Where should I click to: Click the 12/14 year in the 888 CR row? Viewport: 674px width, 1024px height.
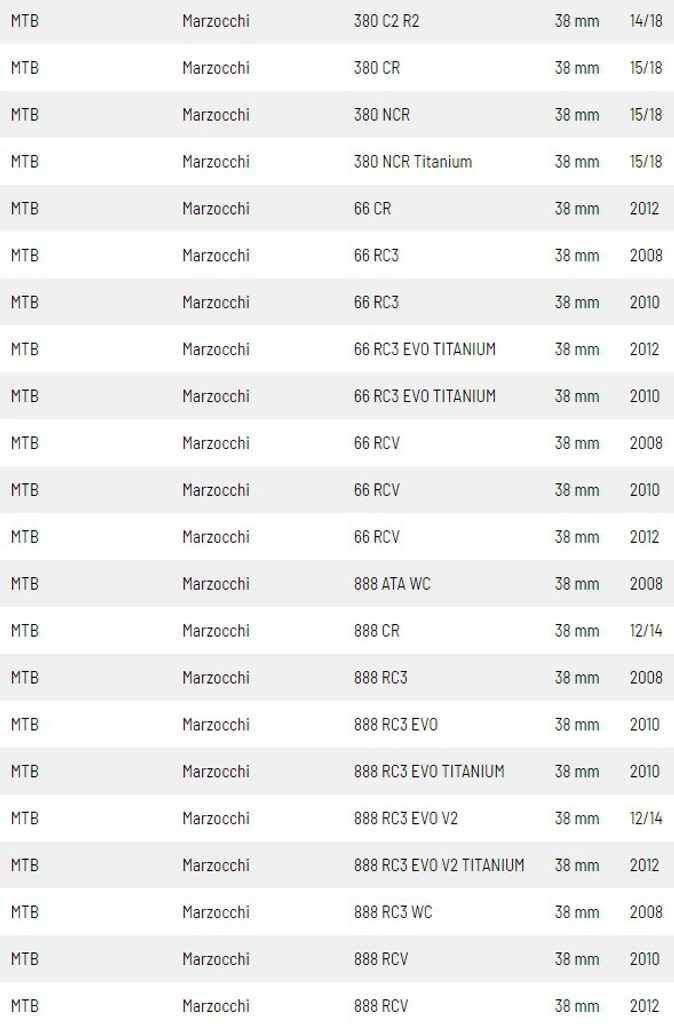[x=645, y=631]
